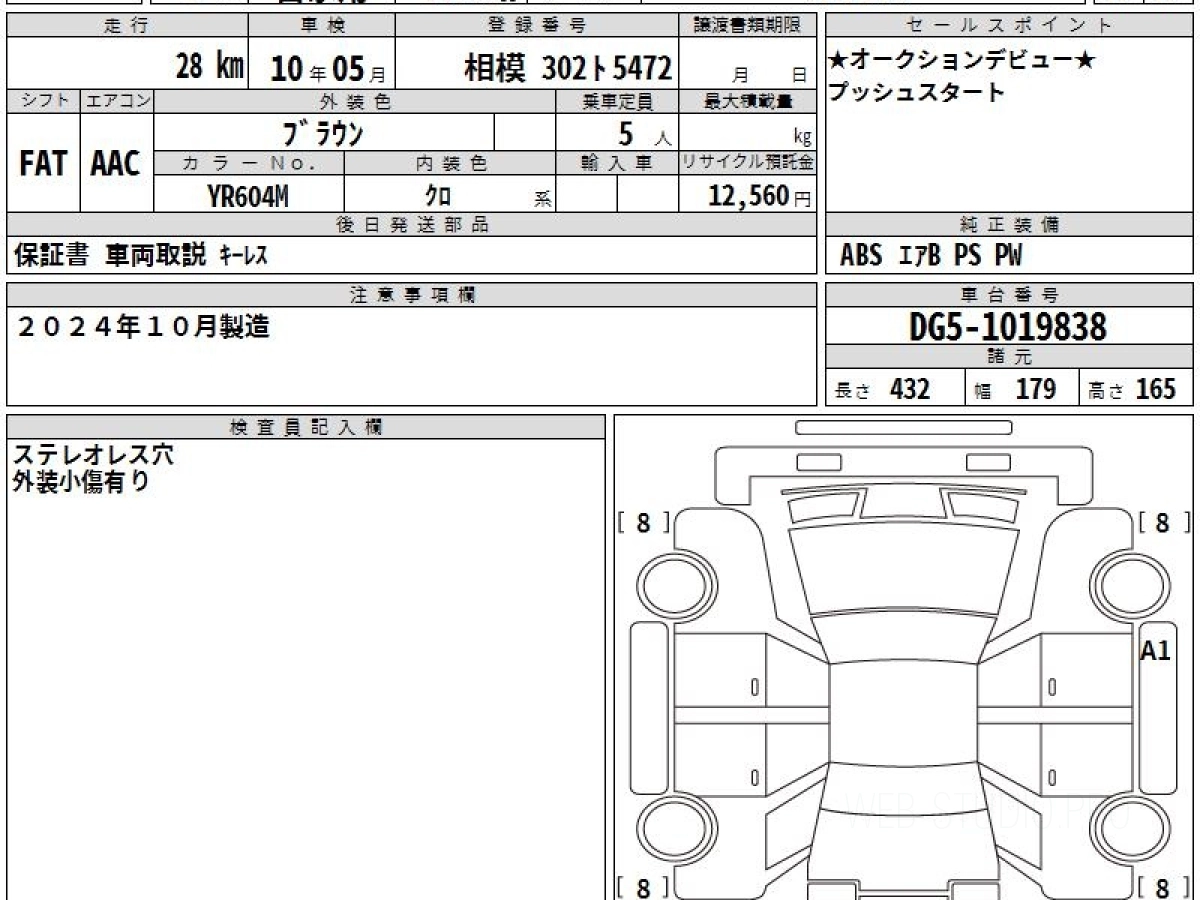This screenshot has height=900, width=1200.
Task: Click the 後日発送部品 section header
Action: 412,225
